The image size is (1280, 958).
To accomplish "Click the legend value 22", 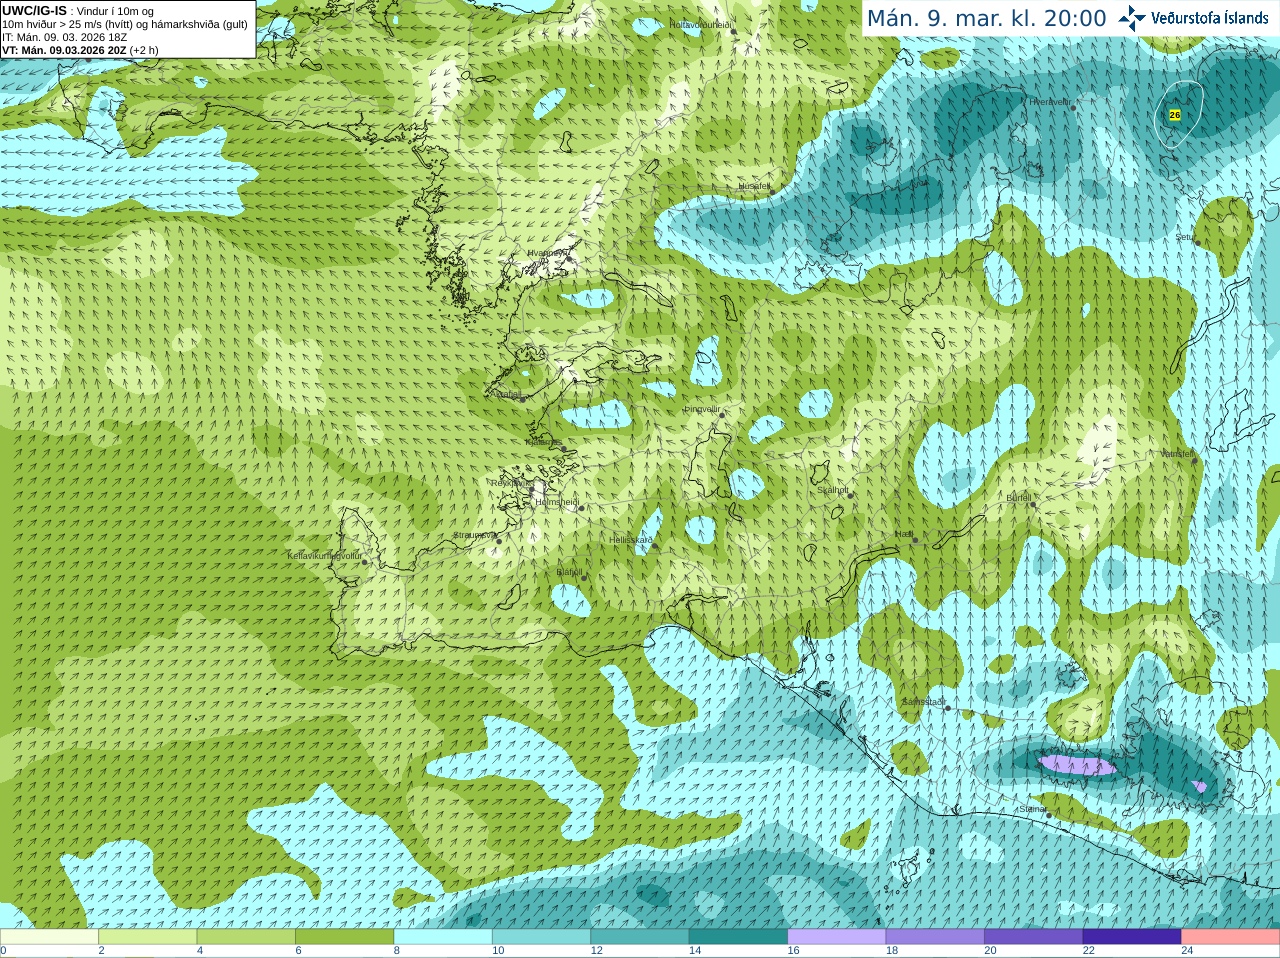I will coord(1088,951).
